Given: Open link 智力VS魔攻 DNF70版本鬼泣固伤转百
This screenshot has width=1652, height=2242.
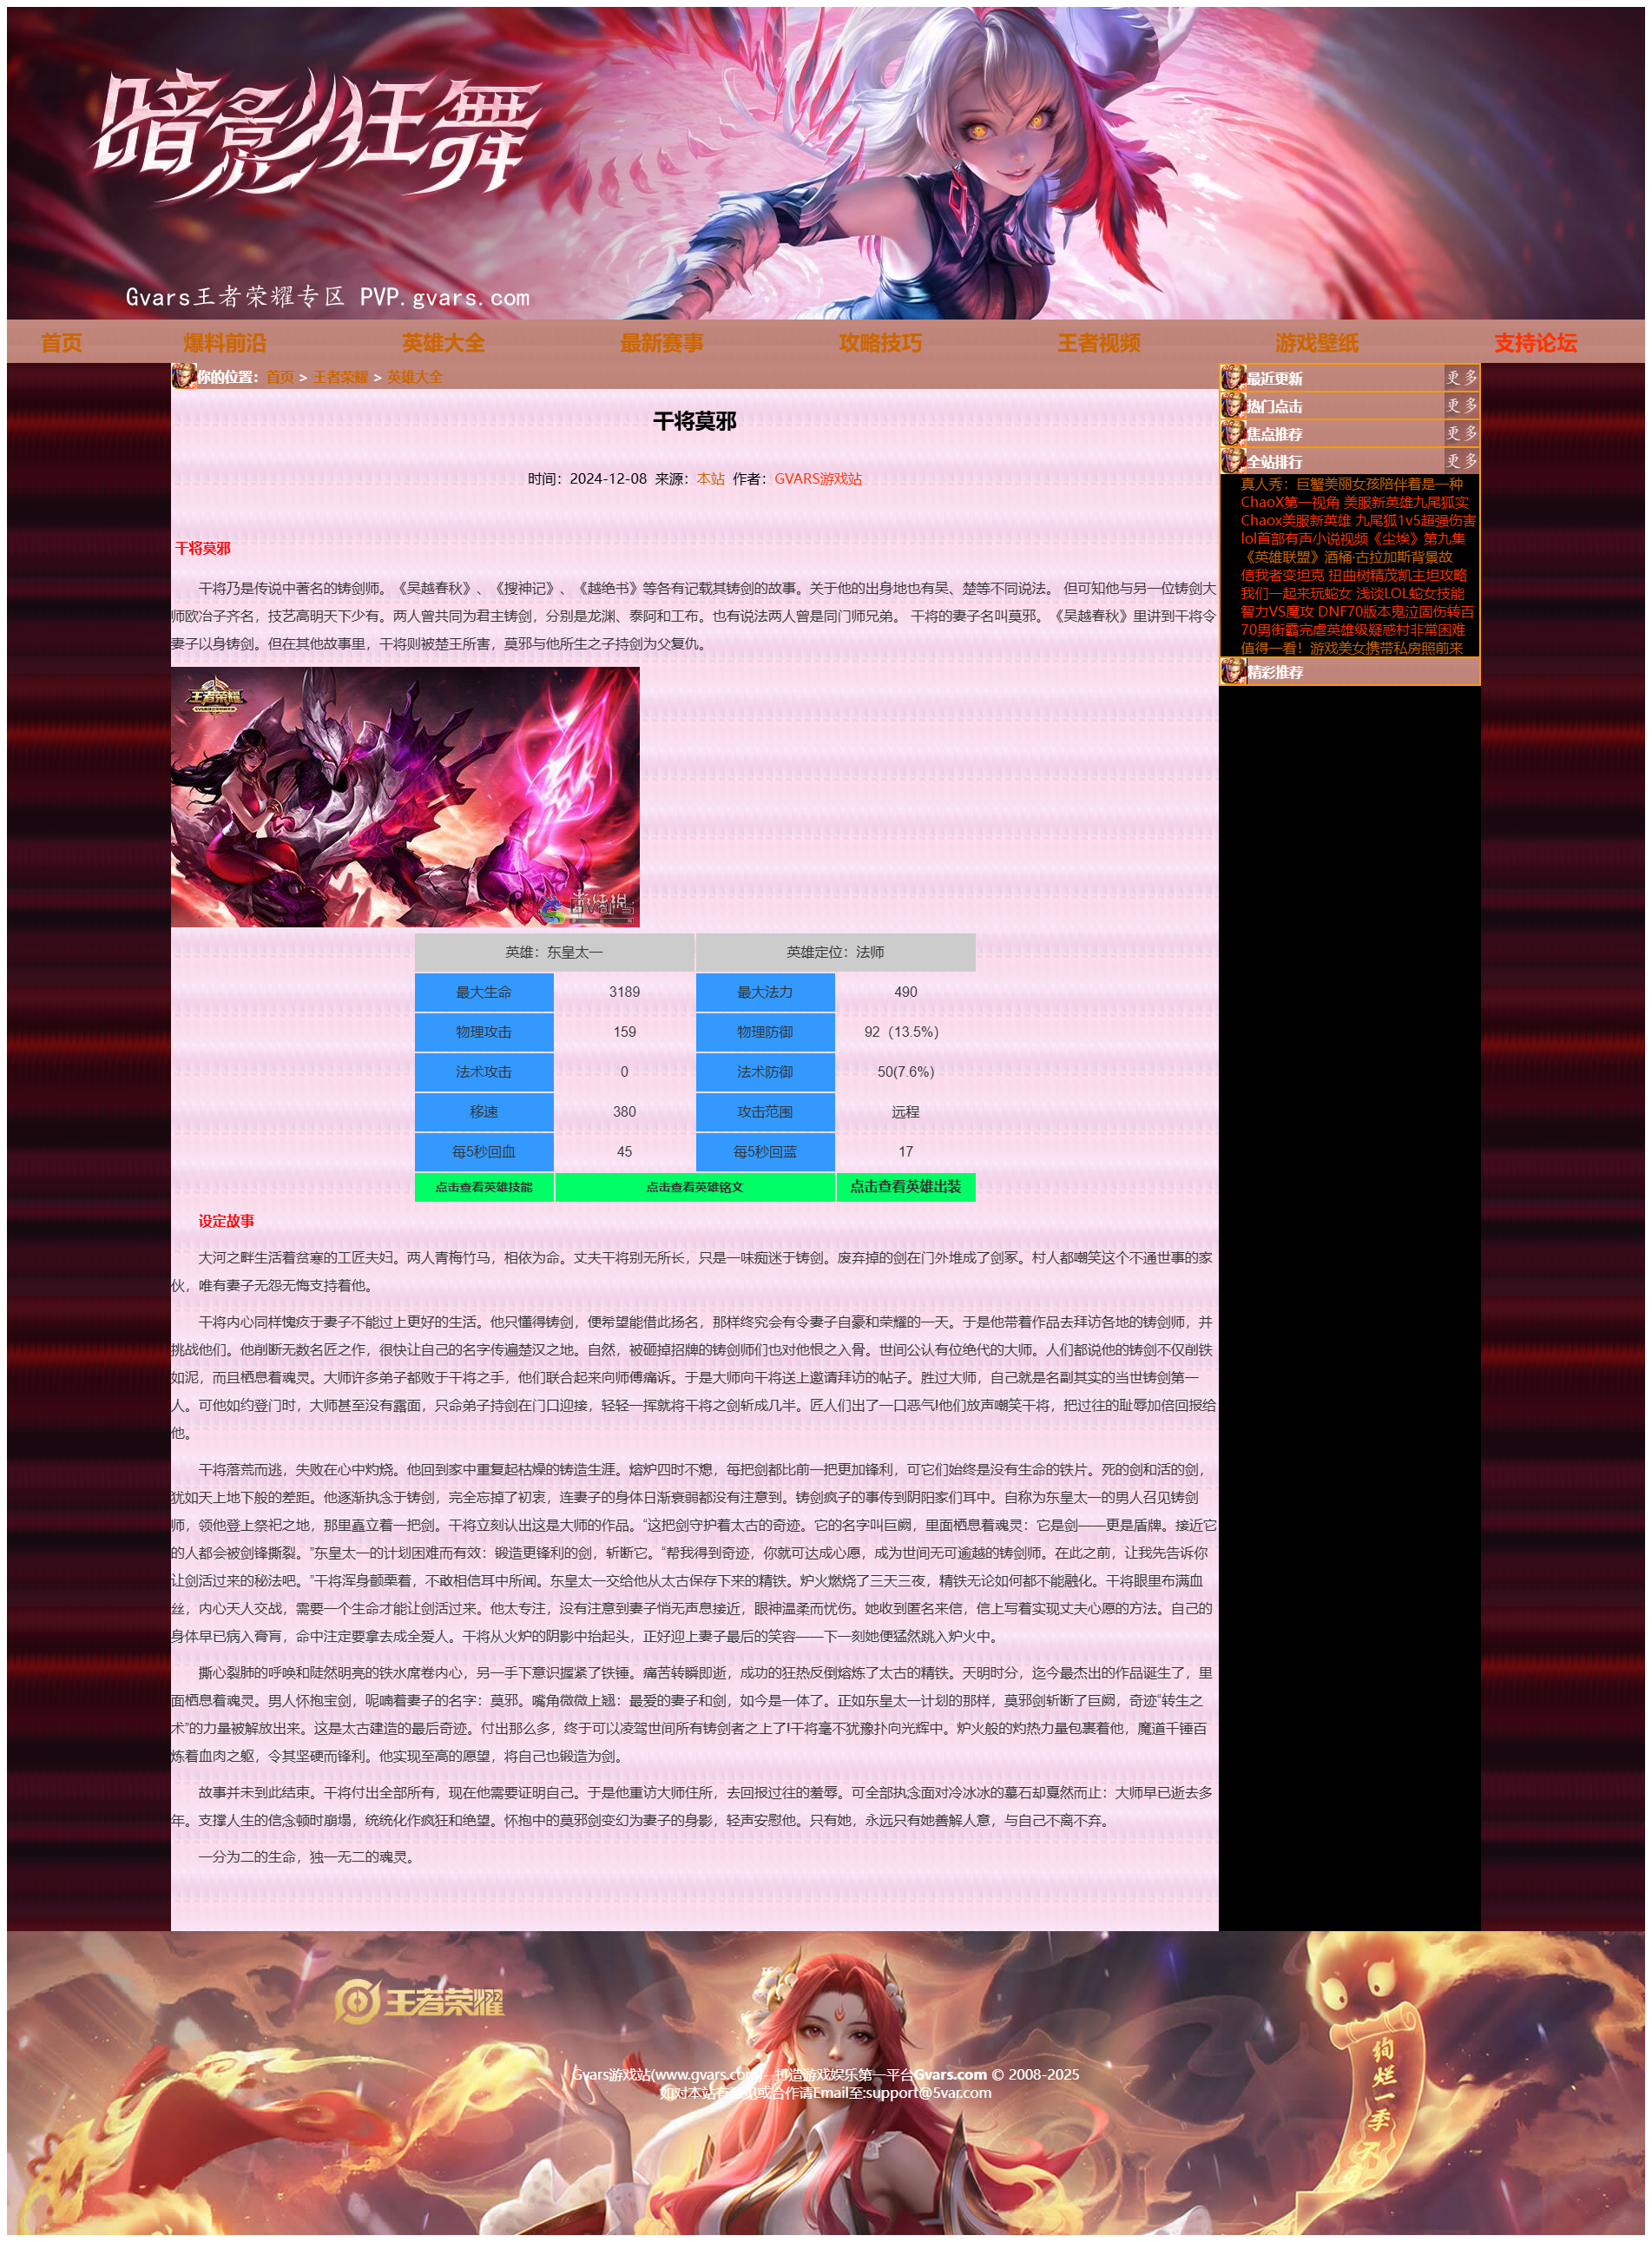Looking at the screenshot, I should pyautogui.click(x=1358, y=611).
